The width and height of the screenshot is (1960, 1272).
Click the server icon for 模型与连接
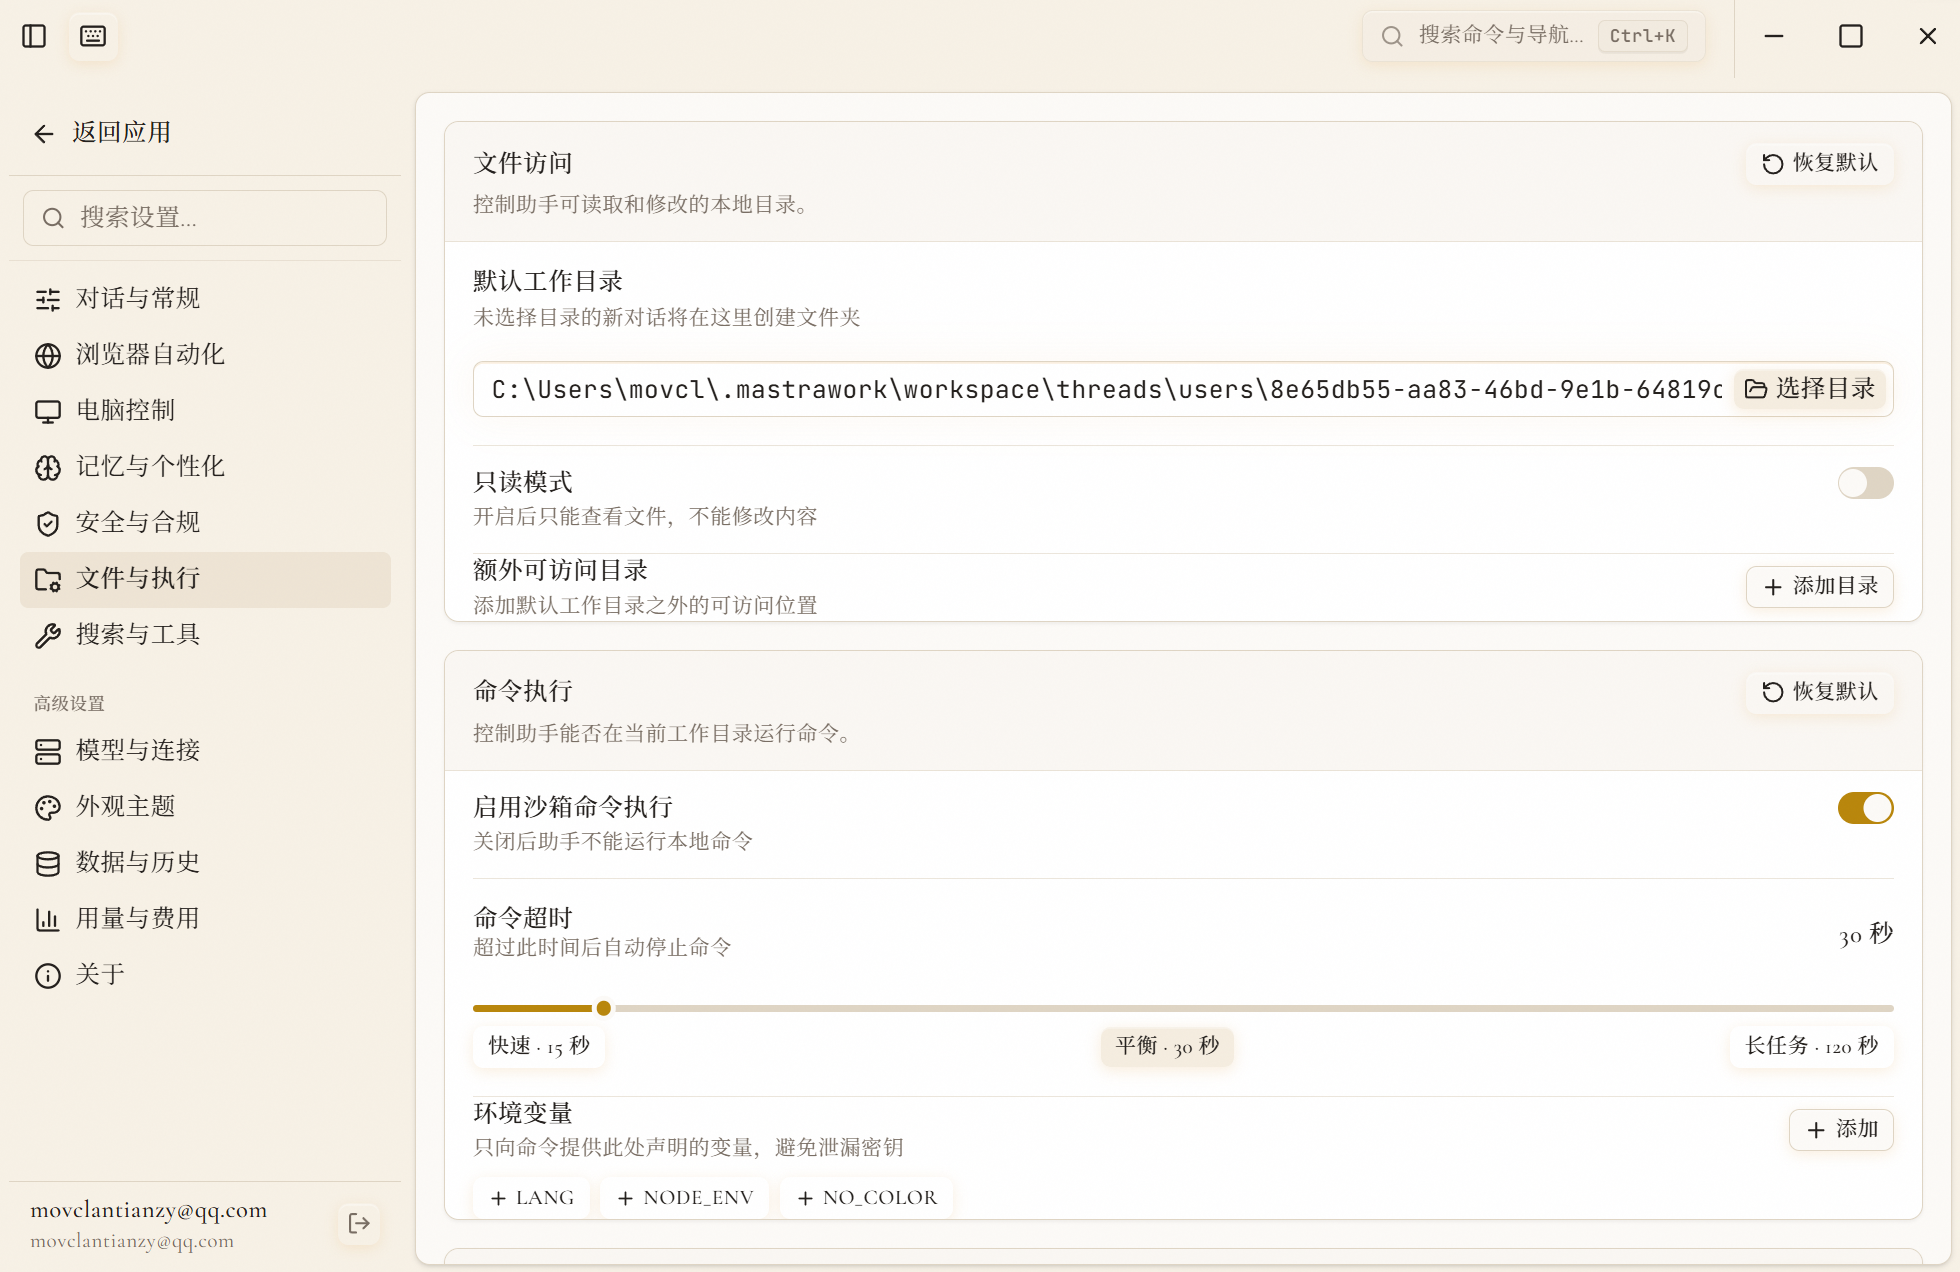coord(48,751)
